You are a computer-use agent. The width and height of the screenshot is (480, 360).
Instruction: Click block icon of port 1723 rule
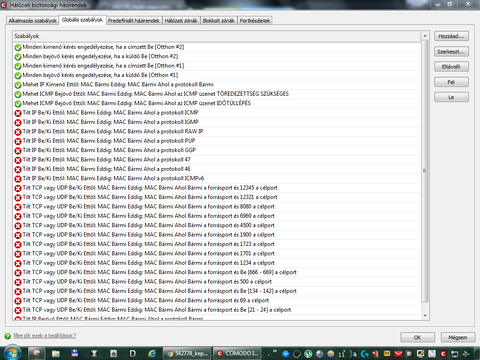[18, 245]
